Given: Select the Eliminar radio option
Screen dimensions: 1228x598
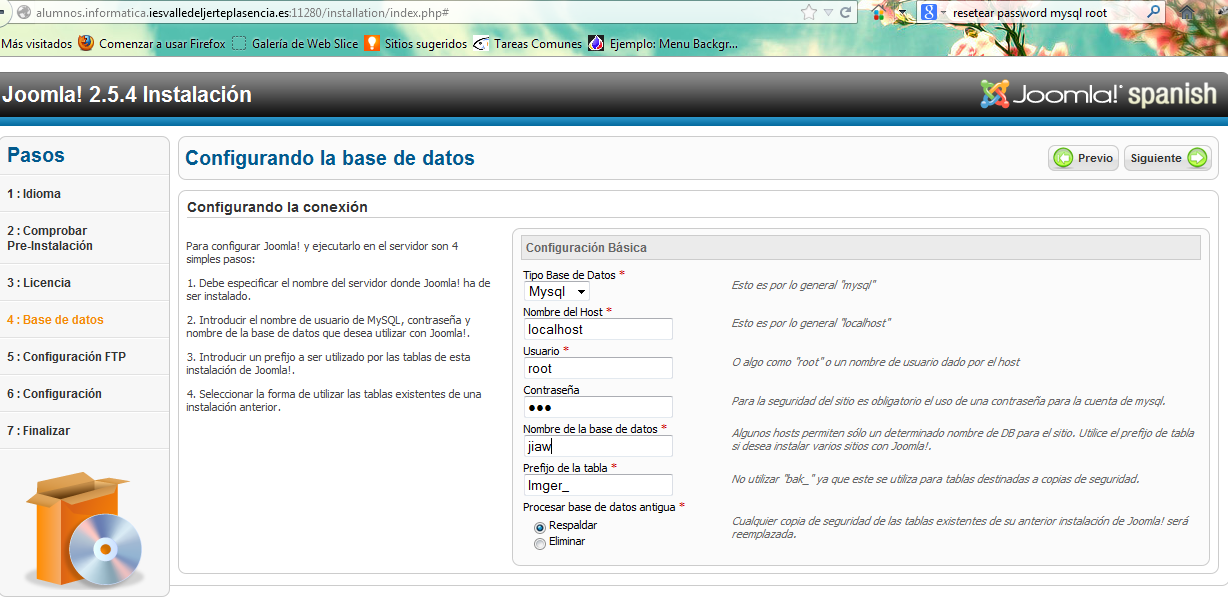Looking at the screenshot, I should 540,543.
